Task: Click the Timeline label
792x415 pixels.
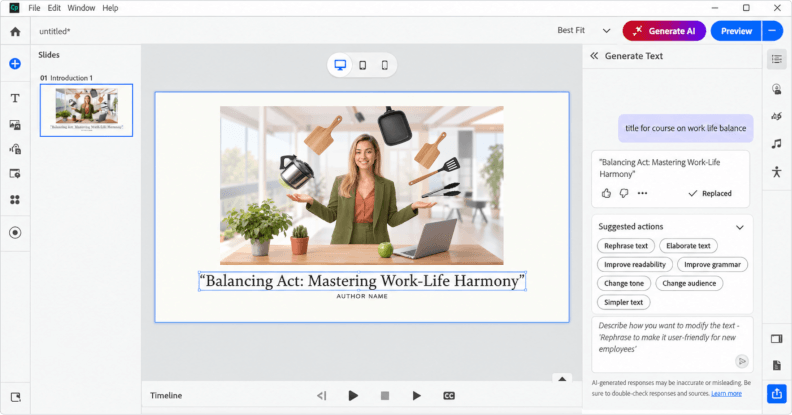Action: [x=166, y=396]
